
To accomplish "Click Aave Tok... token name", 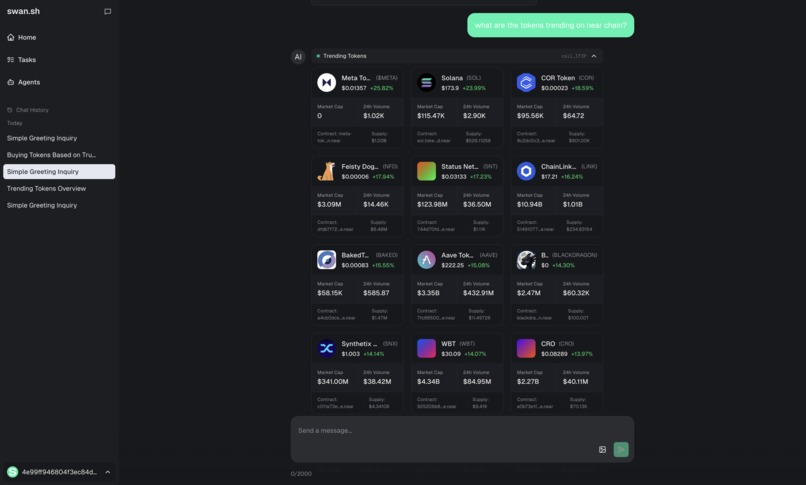I will [457, 255].
